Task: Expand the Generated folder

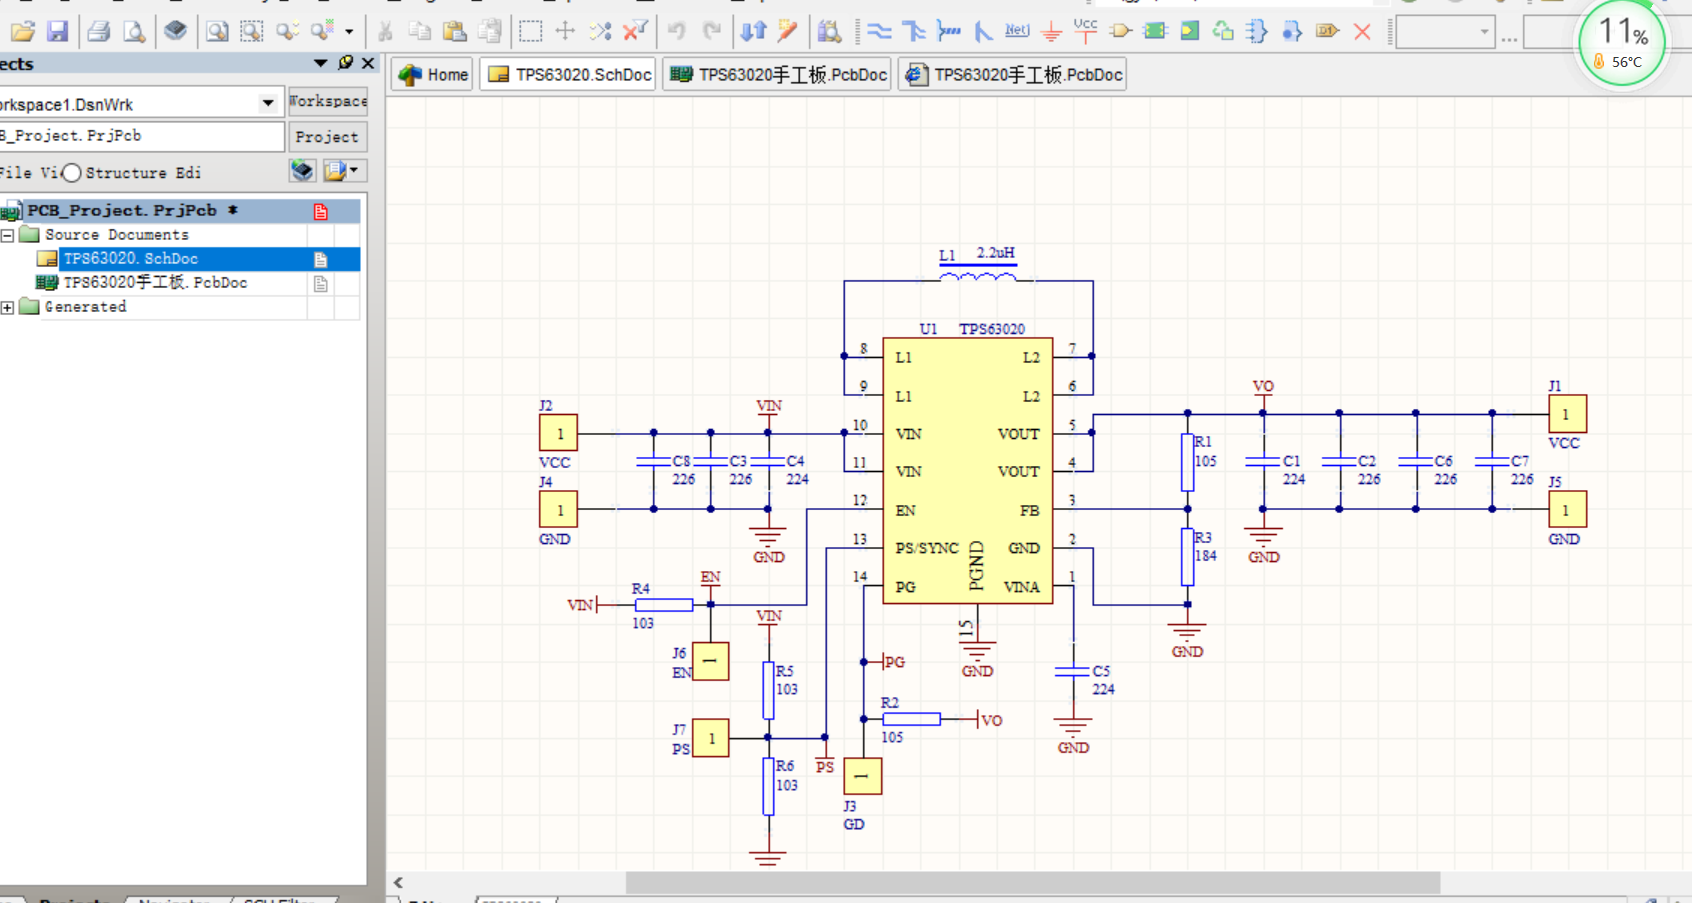Action: tap(8, 307)
